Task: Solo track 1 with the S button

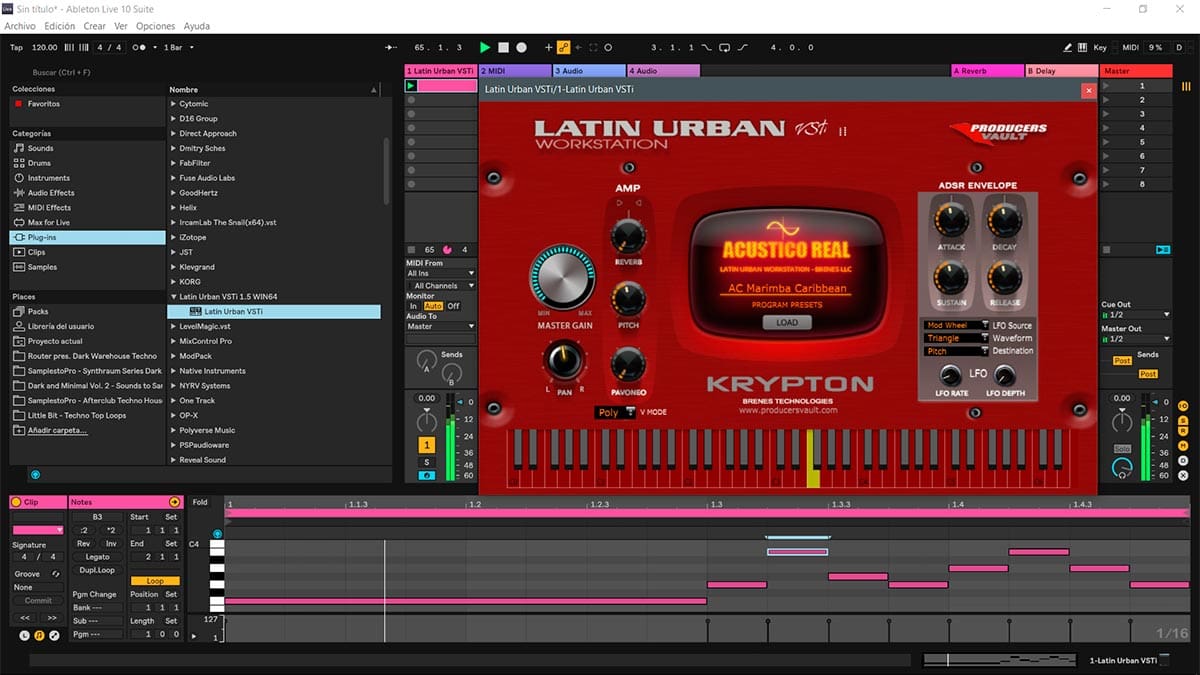Action: point(427,462)
